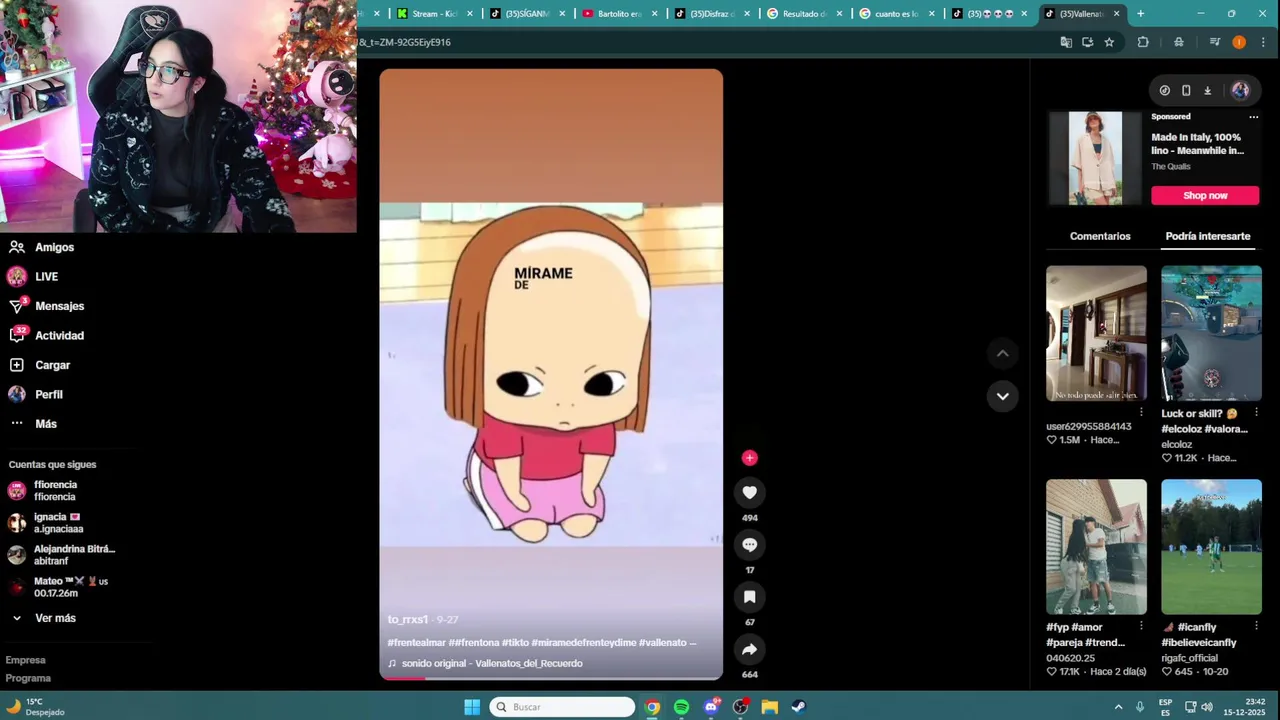Open recommended #fyp #amor video thumbnail
Image resolution: width=1280 pixels, height=720 pixels.
1096,547
